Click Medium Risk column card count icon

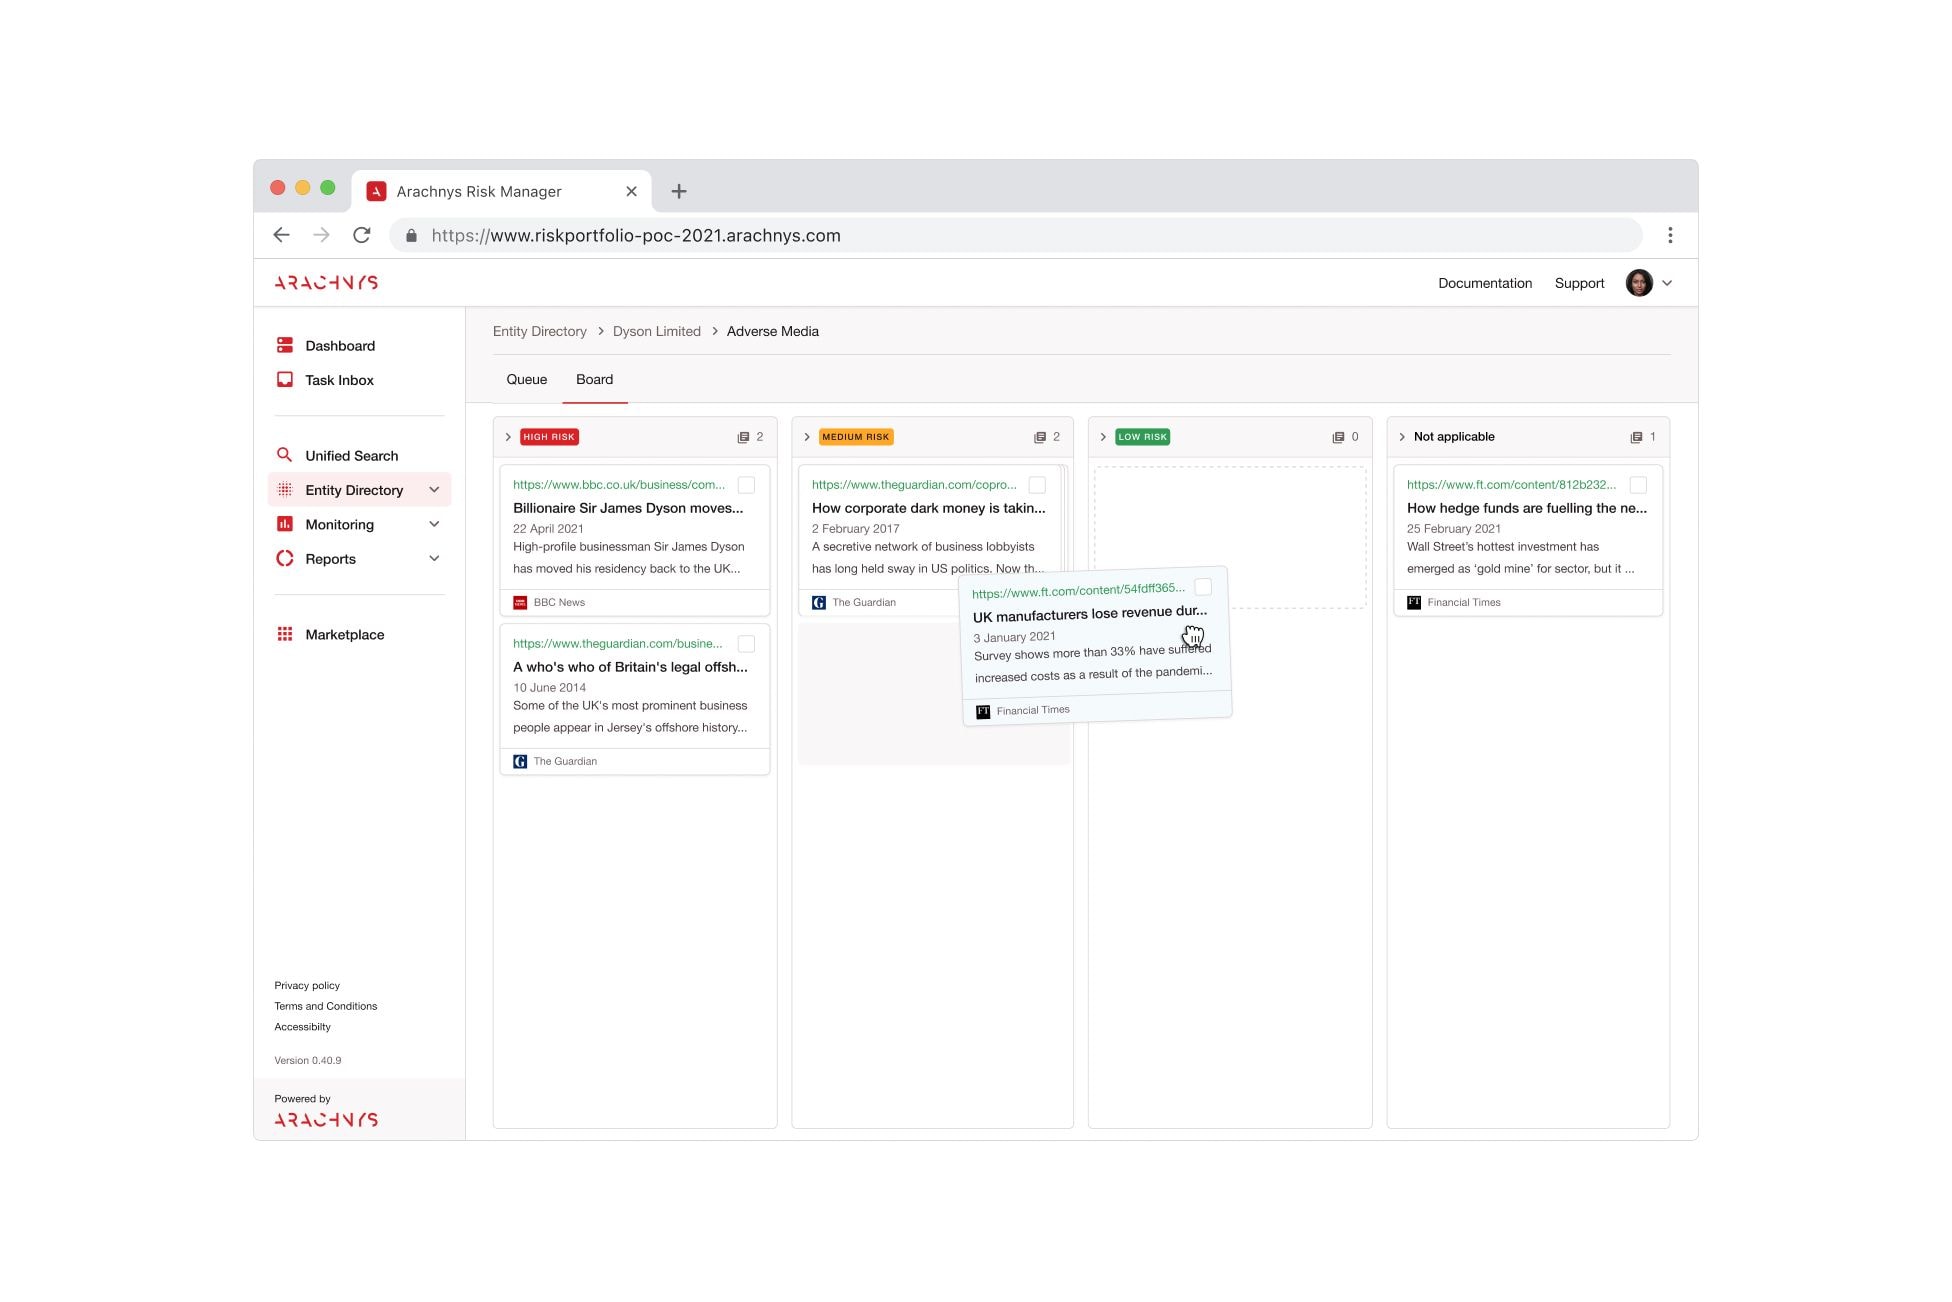(x=1040, y=437)
